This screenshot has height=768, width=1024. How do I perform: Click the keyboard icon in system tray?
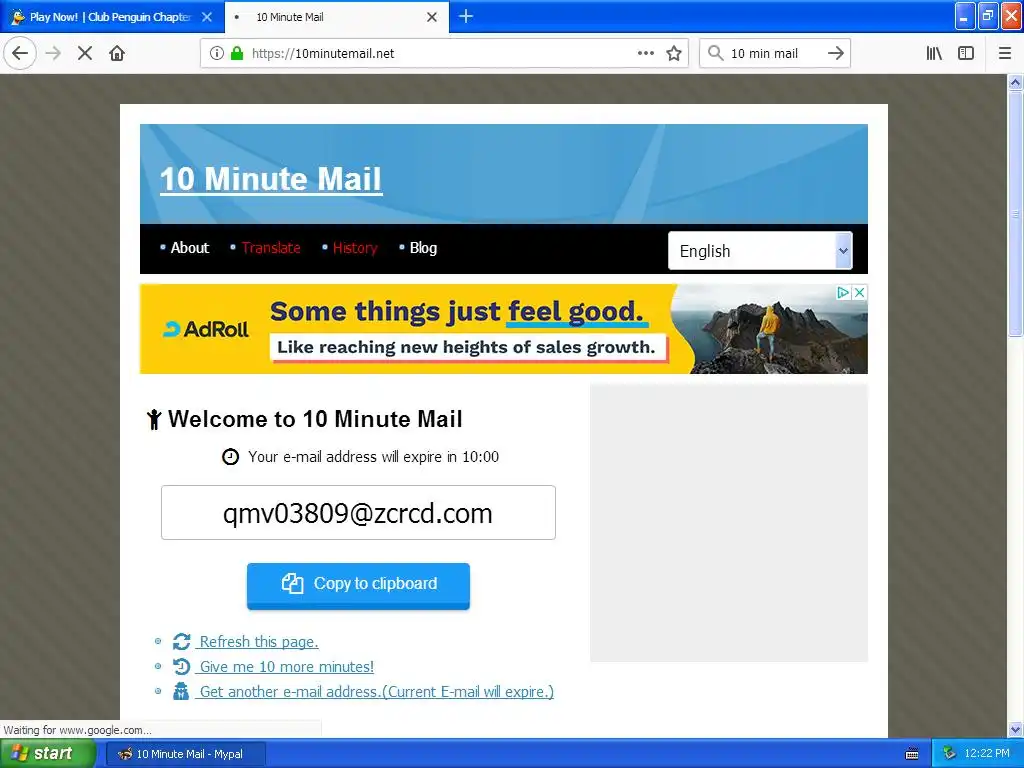coord(912,754)
